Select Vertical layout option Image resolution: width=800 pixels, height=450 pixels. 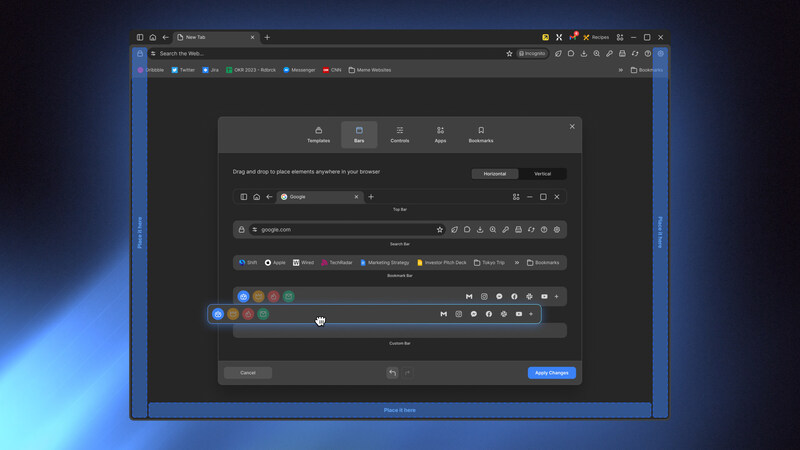click(x=542, y=174)
